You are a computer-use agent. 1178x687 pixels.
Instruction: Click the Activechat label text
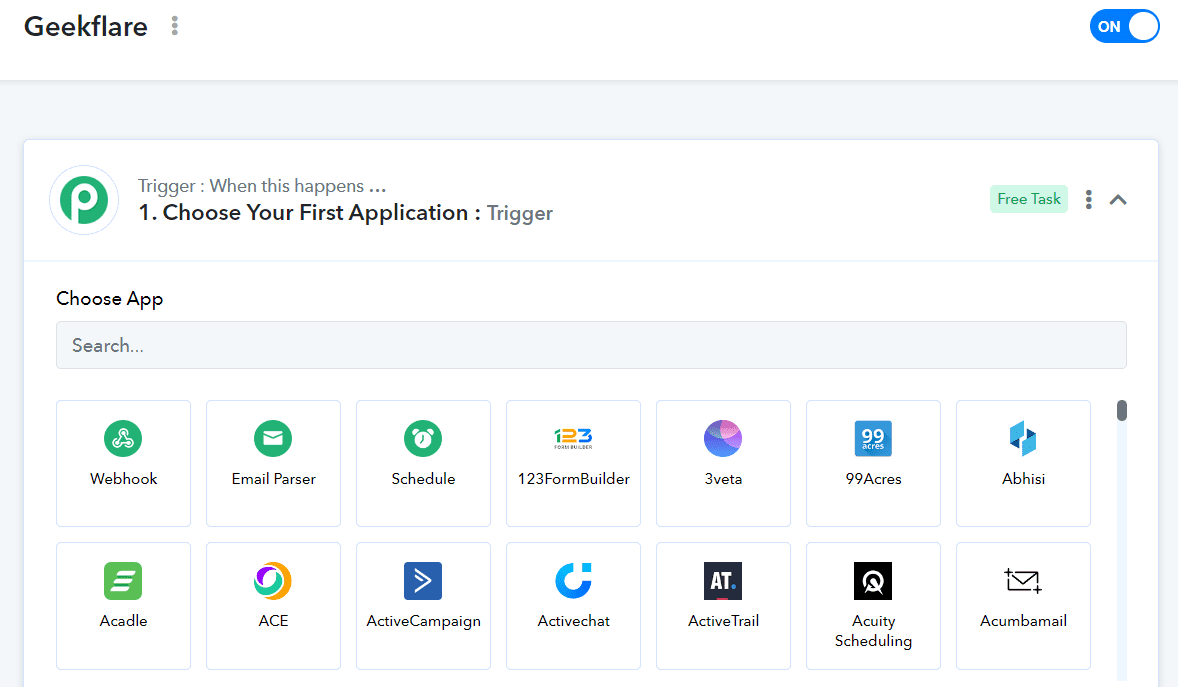(x=573, y=621)
